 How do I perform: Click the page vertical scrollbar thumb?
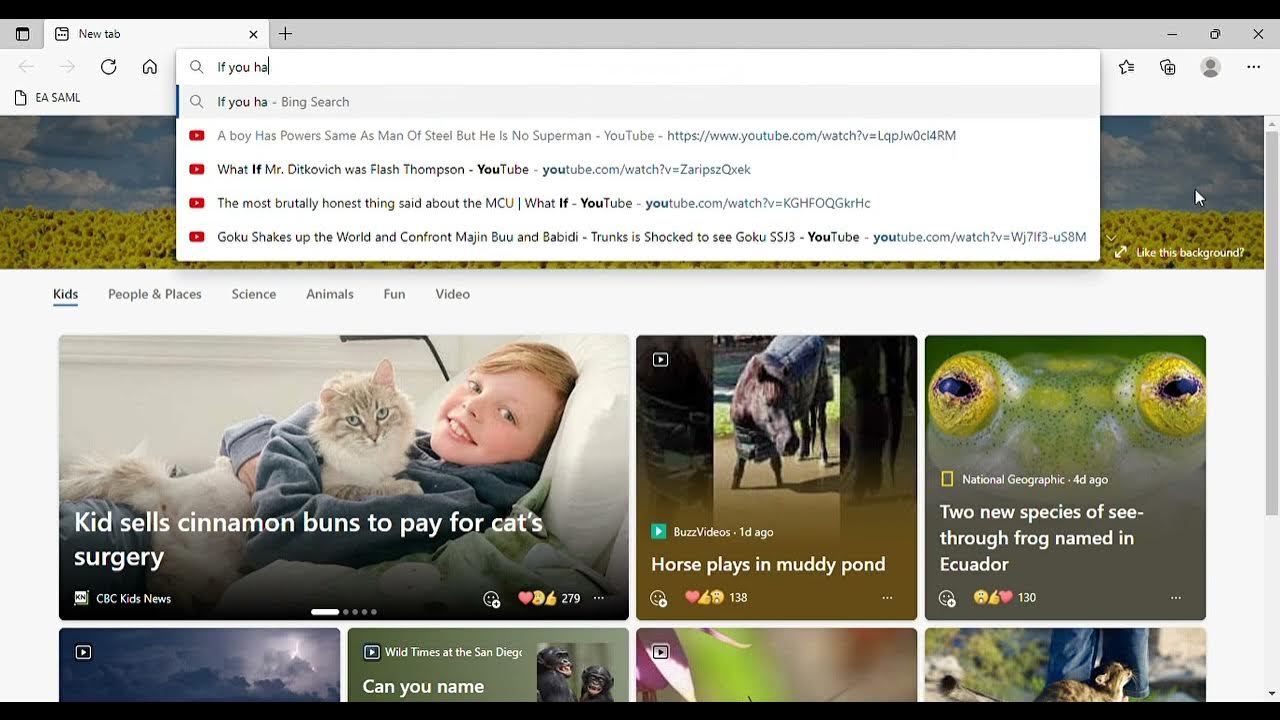[1272, 324]
